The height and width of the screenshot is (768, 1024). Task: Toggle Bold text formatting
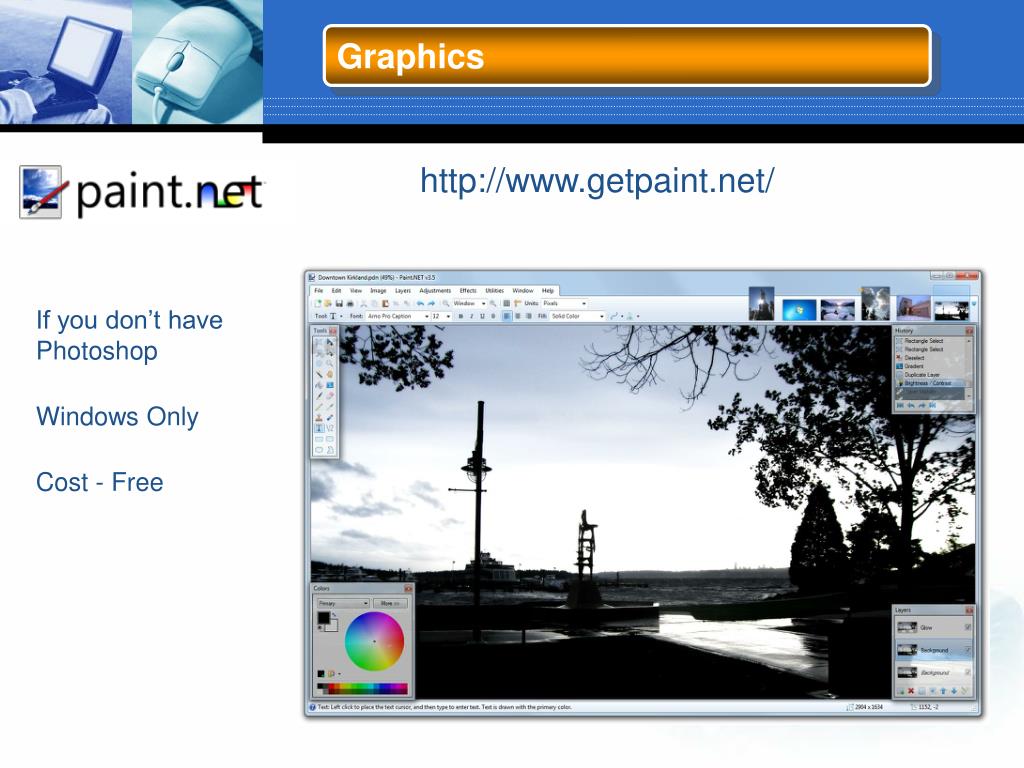tap(460, 316)
